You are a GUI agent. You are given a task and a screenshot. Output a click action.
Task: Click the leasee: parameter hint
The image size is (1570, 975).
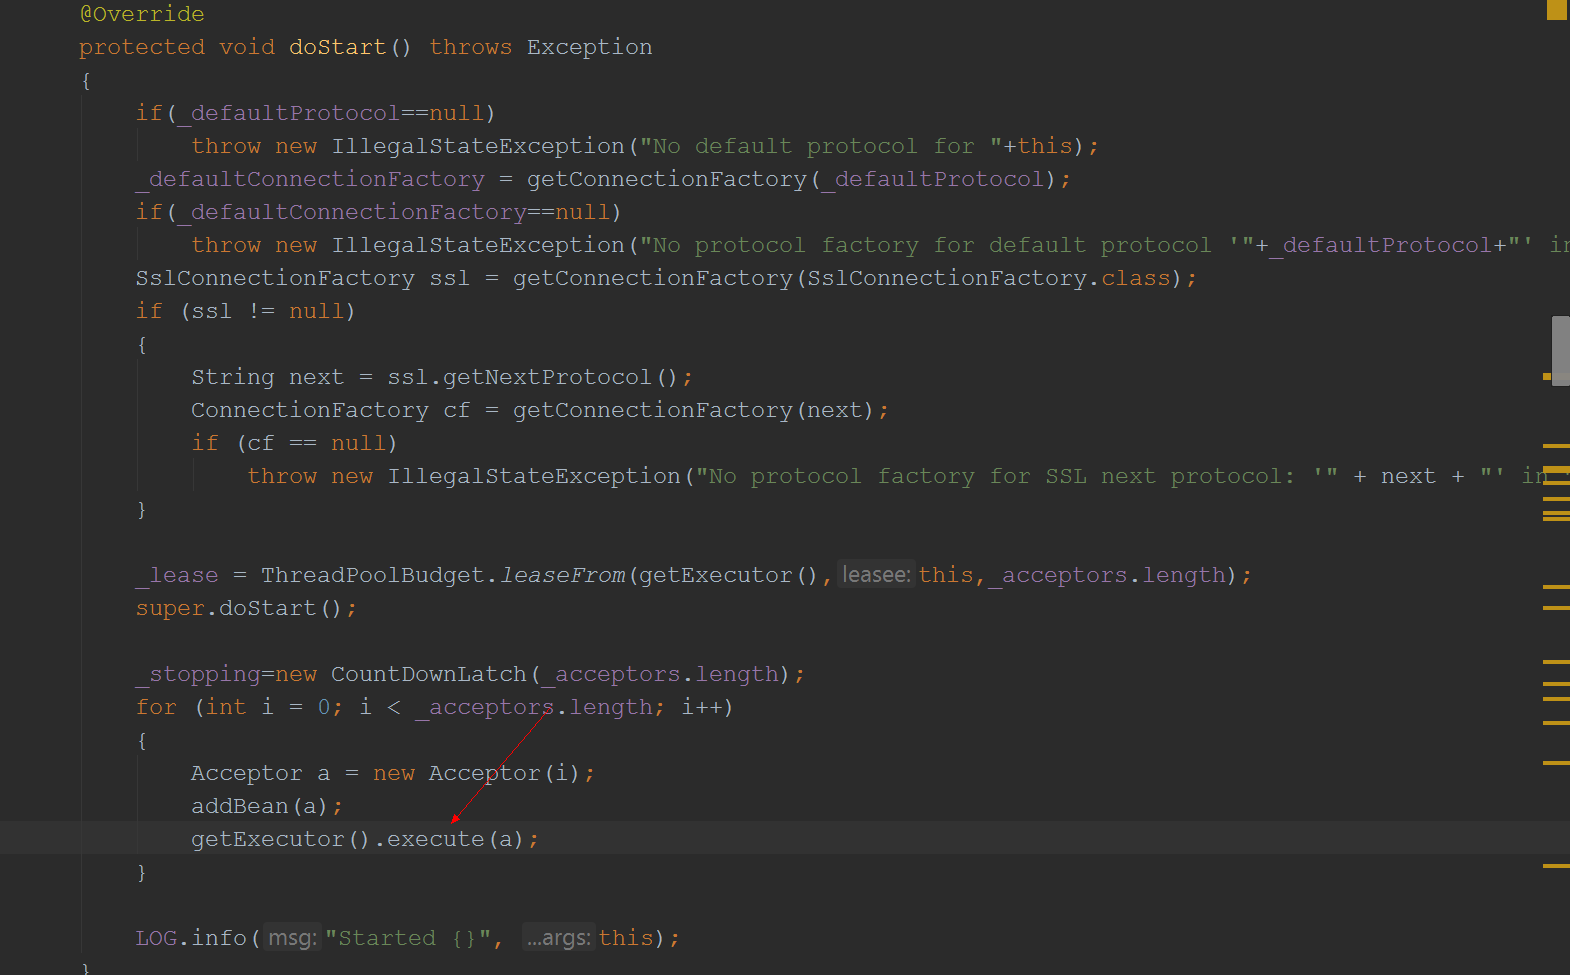876,575
